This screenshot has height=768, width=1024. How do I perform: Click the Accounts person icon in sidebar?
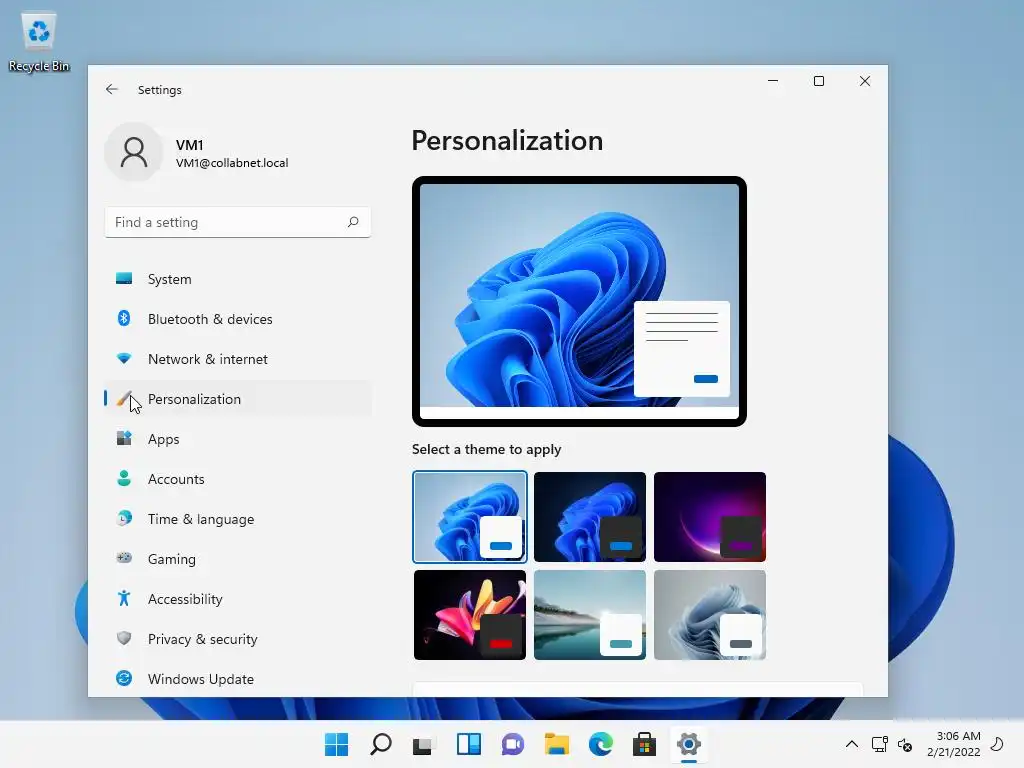123,479
